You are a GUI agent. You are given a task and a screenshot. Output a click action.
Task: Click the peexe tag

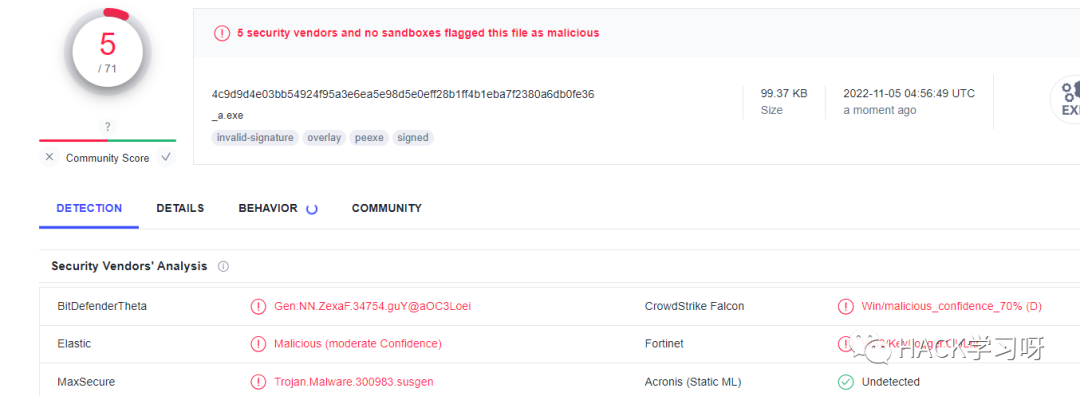pyautogui.click(x=370, y=138)
